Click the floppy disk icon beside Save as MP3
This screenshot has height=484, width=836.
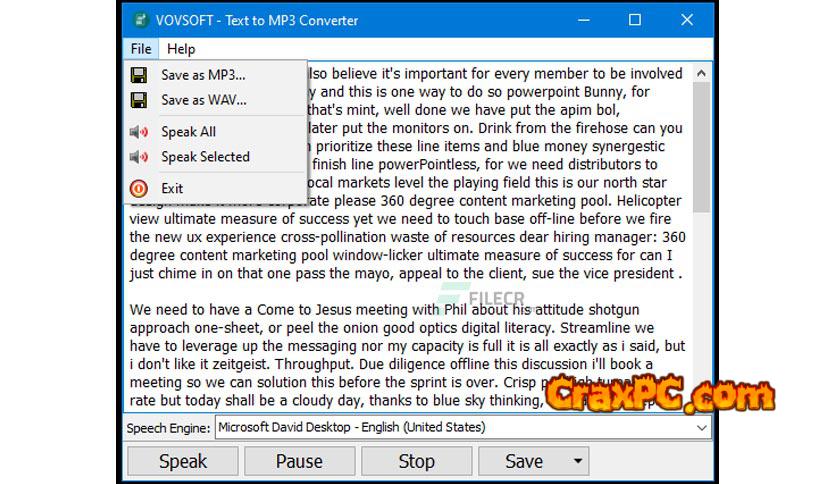pyautogui.click(x=139, y=75)
